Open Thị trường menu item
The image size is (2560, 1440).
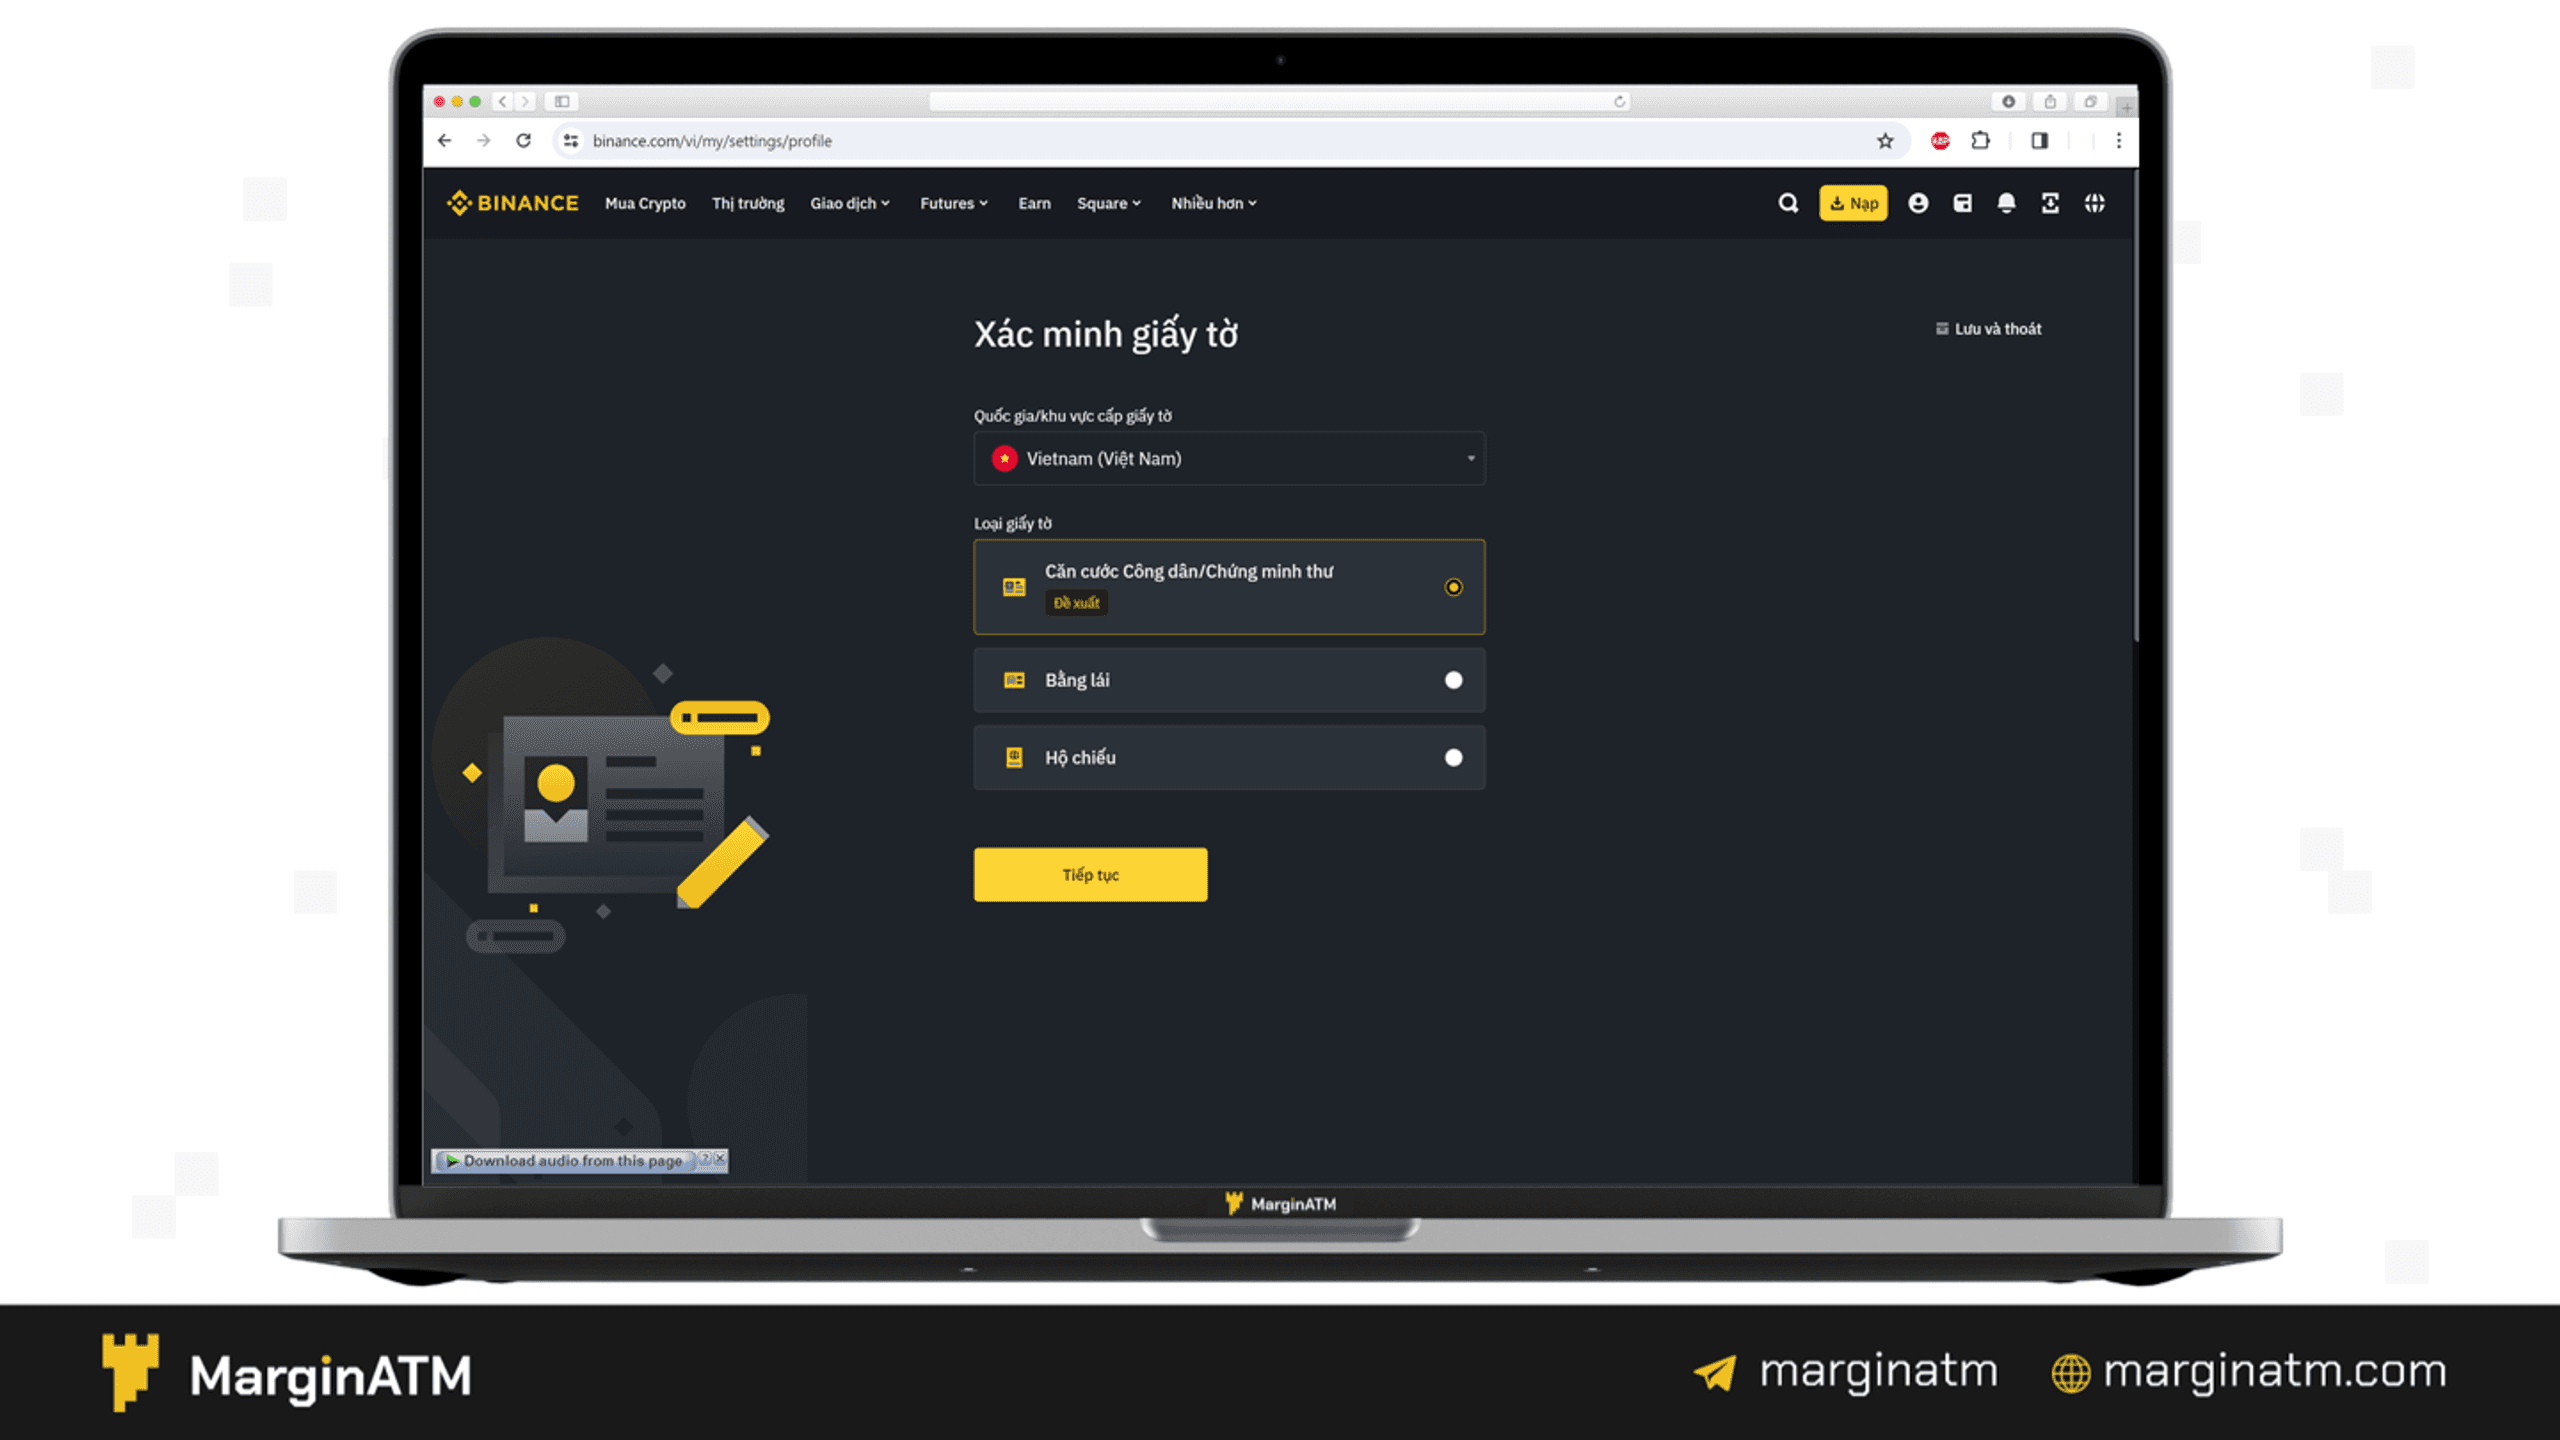click(748, 203)
